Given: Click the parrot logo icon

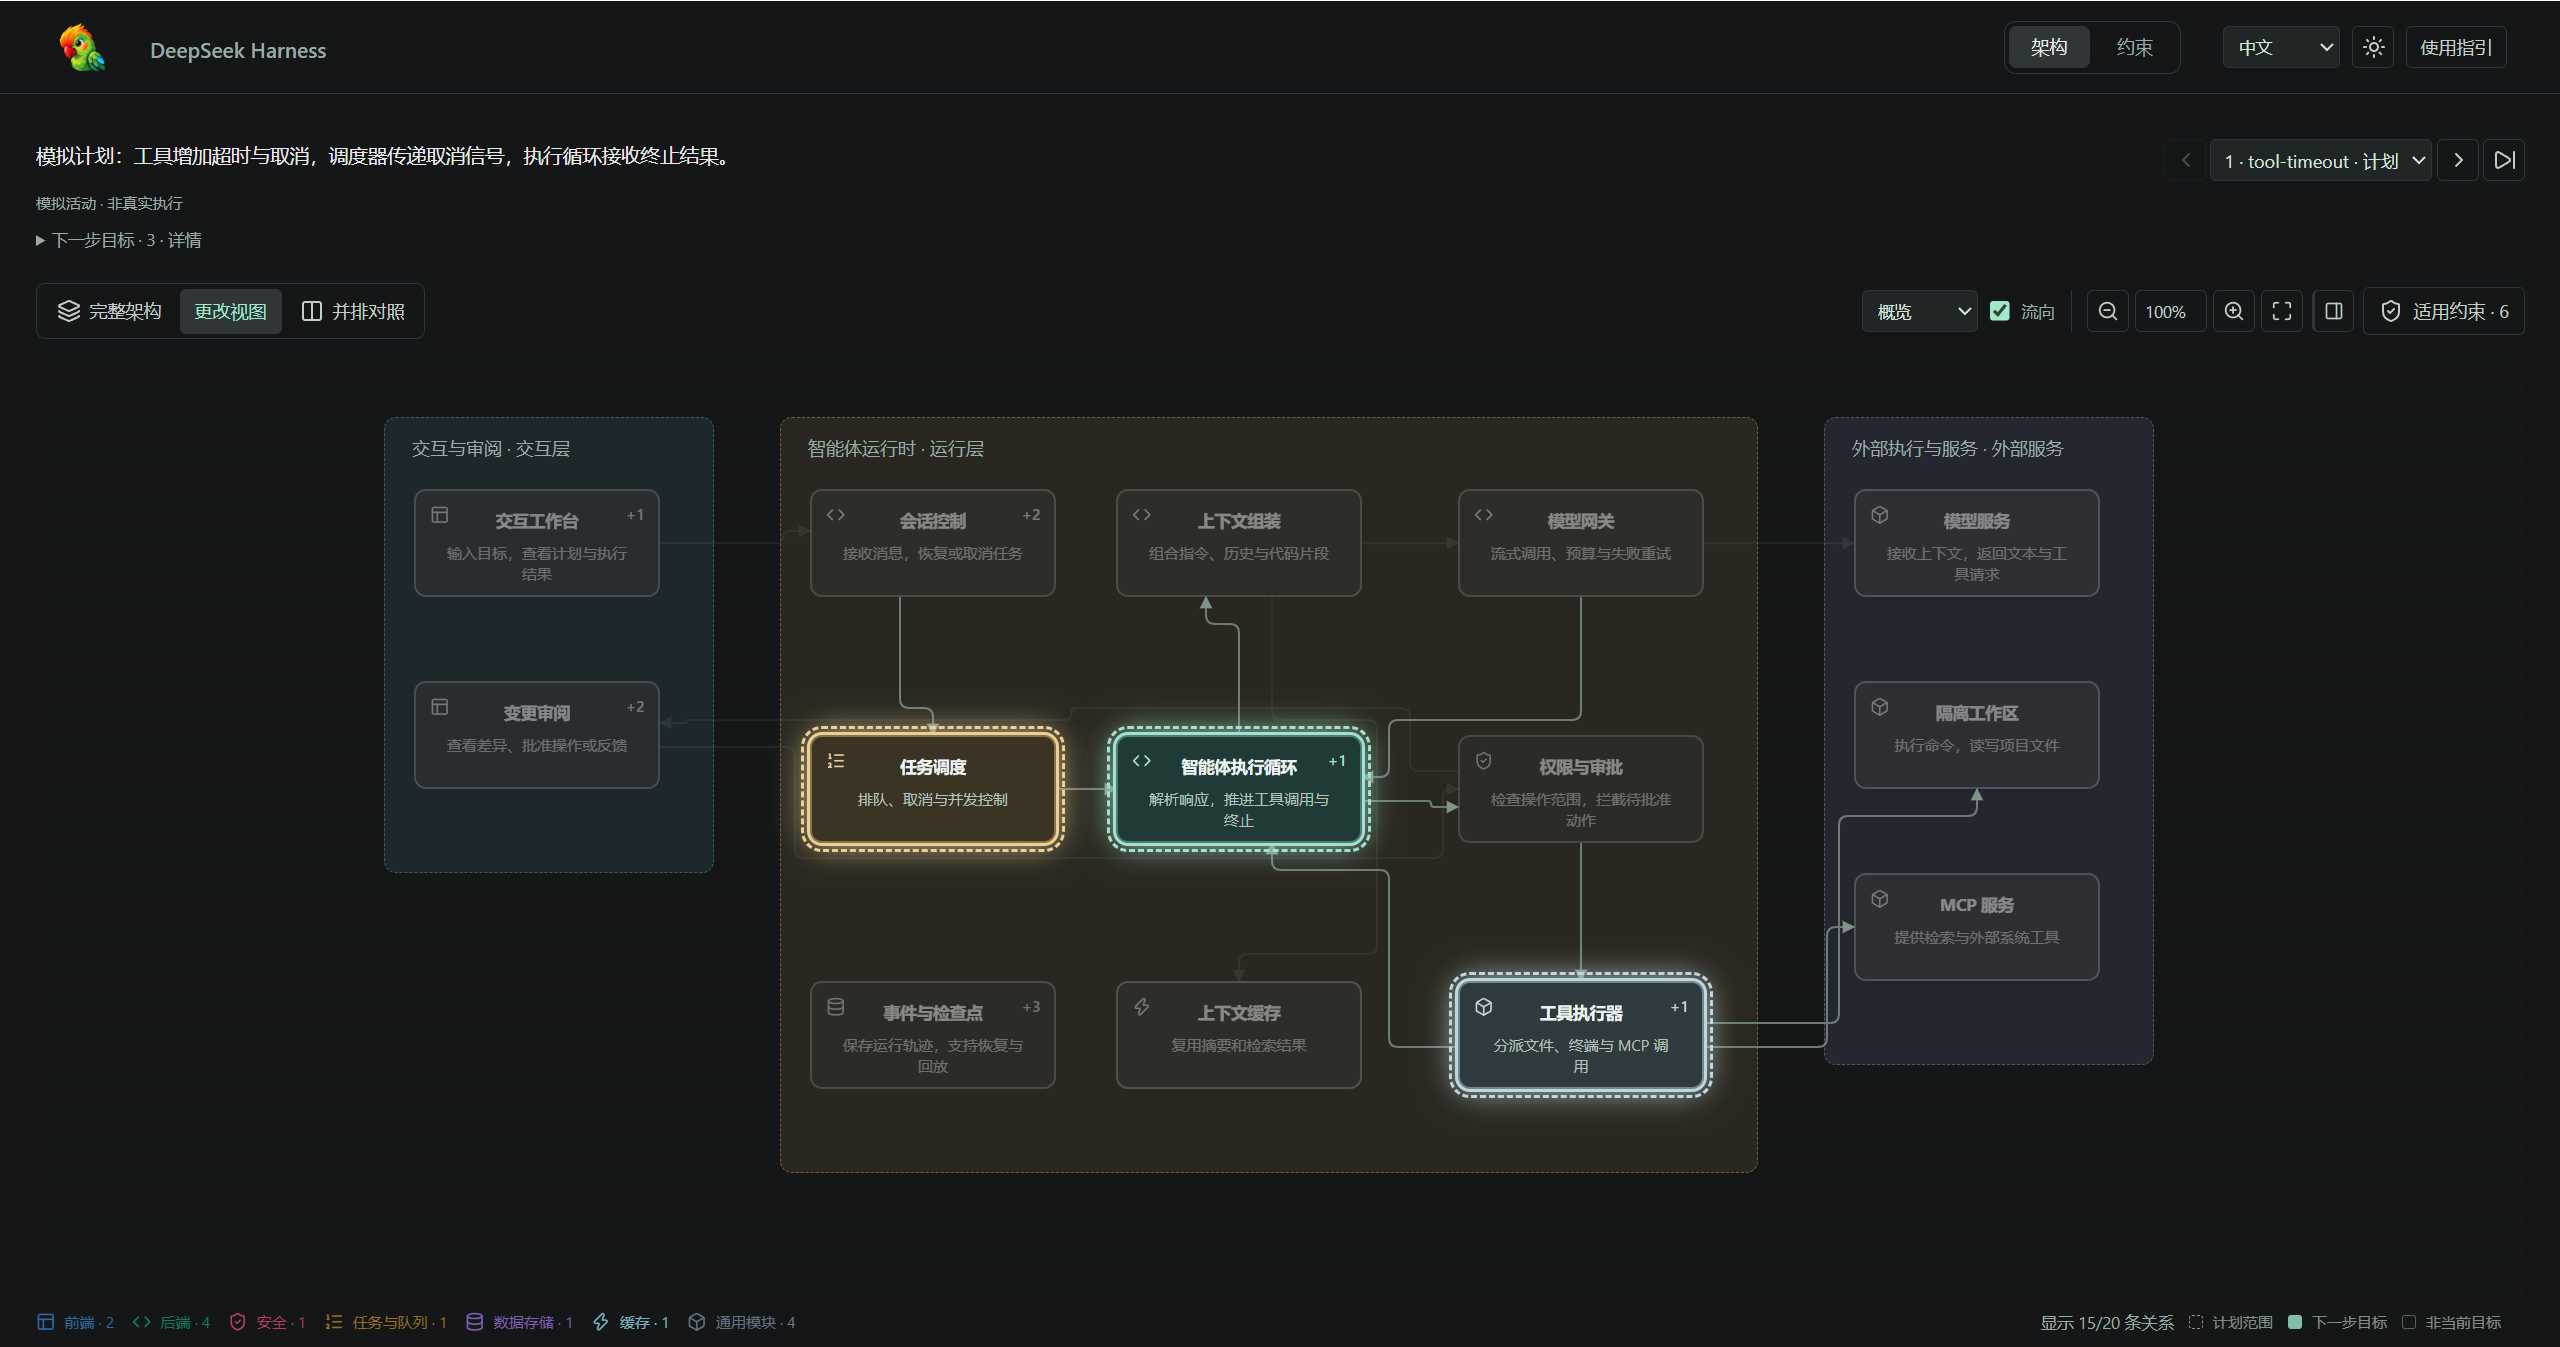Looking at the screenshot, I should [82, 48].
